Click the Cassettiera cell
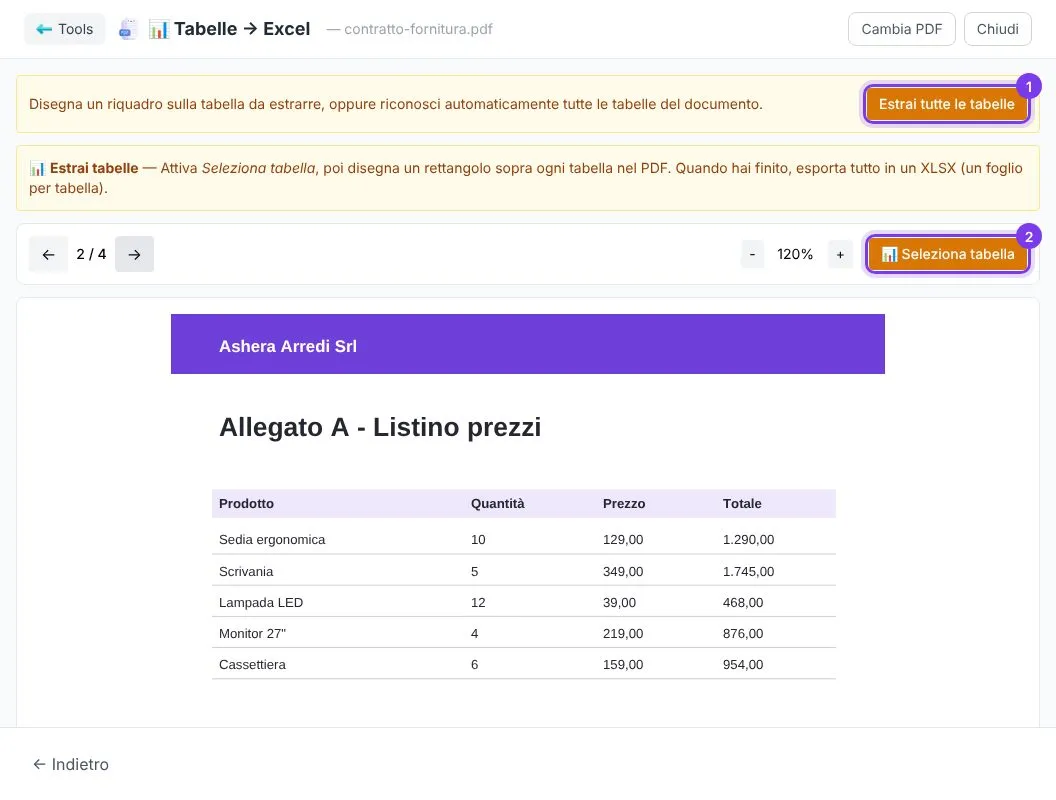Image resolution: width=1056 pixels, height=800 pixels. (x=253, y=665)
